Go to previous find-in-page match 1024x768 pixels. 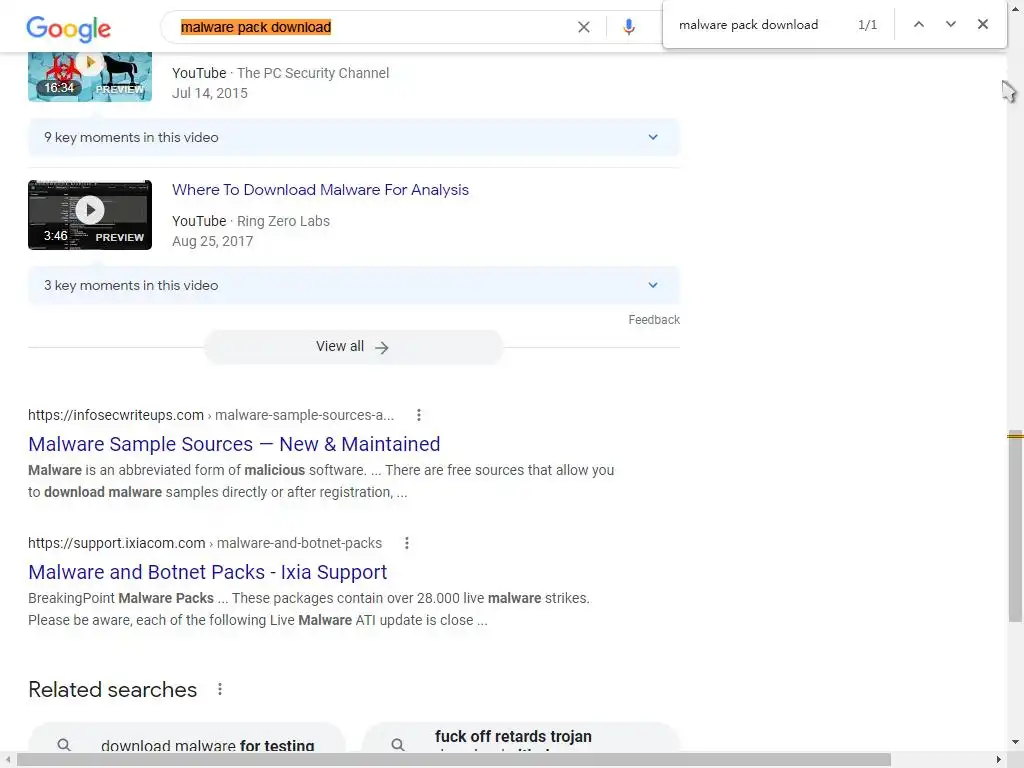tap(919, 24)
